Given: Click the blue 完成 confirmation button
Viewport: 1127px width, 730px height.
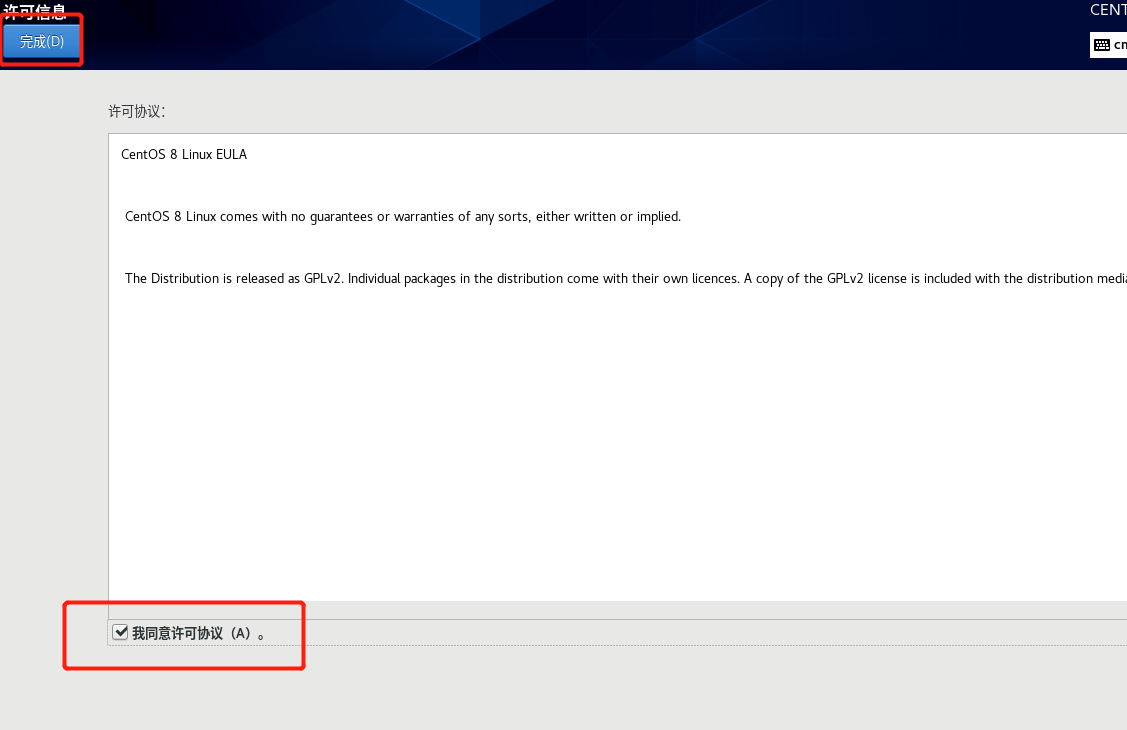Looking at the screenshot, I should point(40,41).
